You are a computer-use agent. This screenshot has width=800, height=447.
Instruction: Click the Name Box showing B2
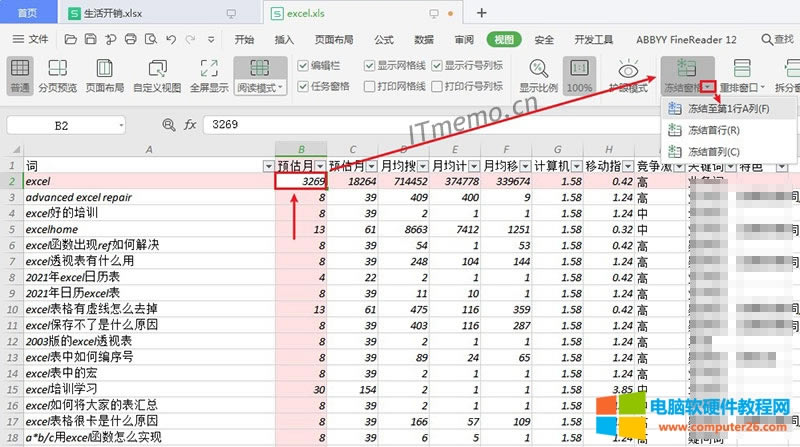(62, 126)
